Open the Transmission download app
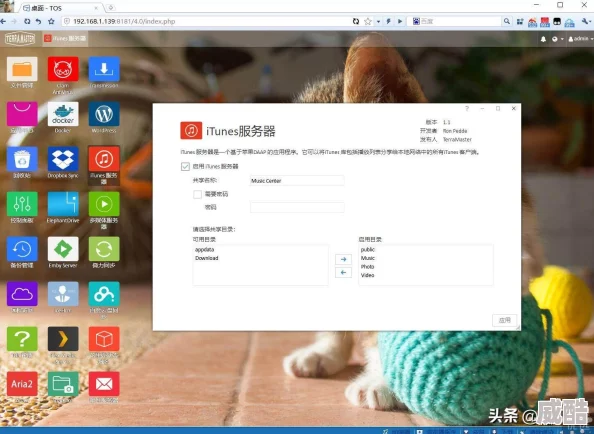Viewport: 594px width, 434px height. 104,69
